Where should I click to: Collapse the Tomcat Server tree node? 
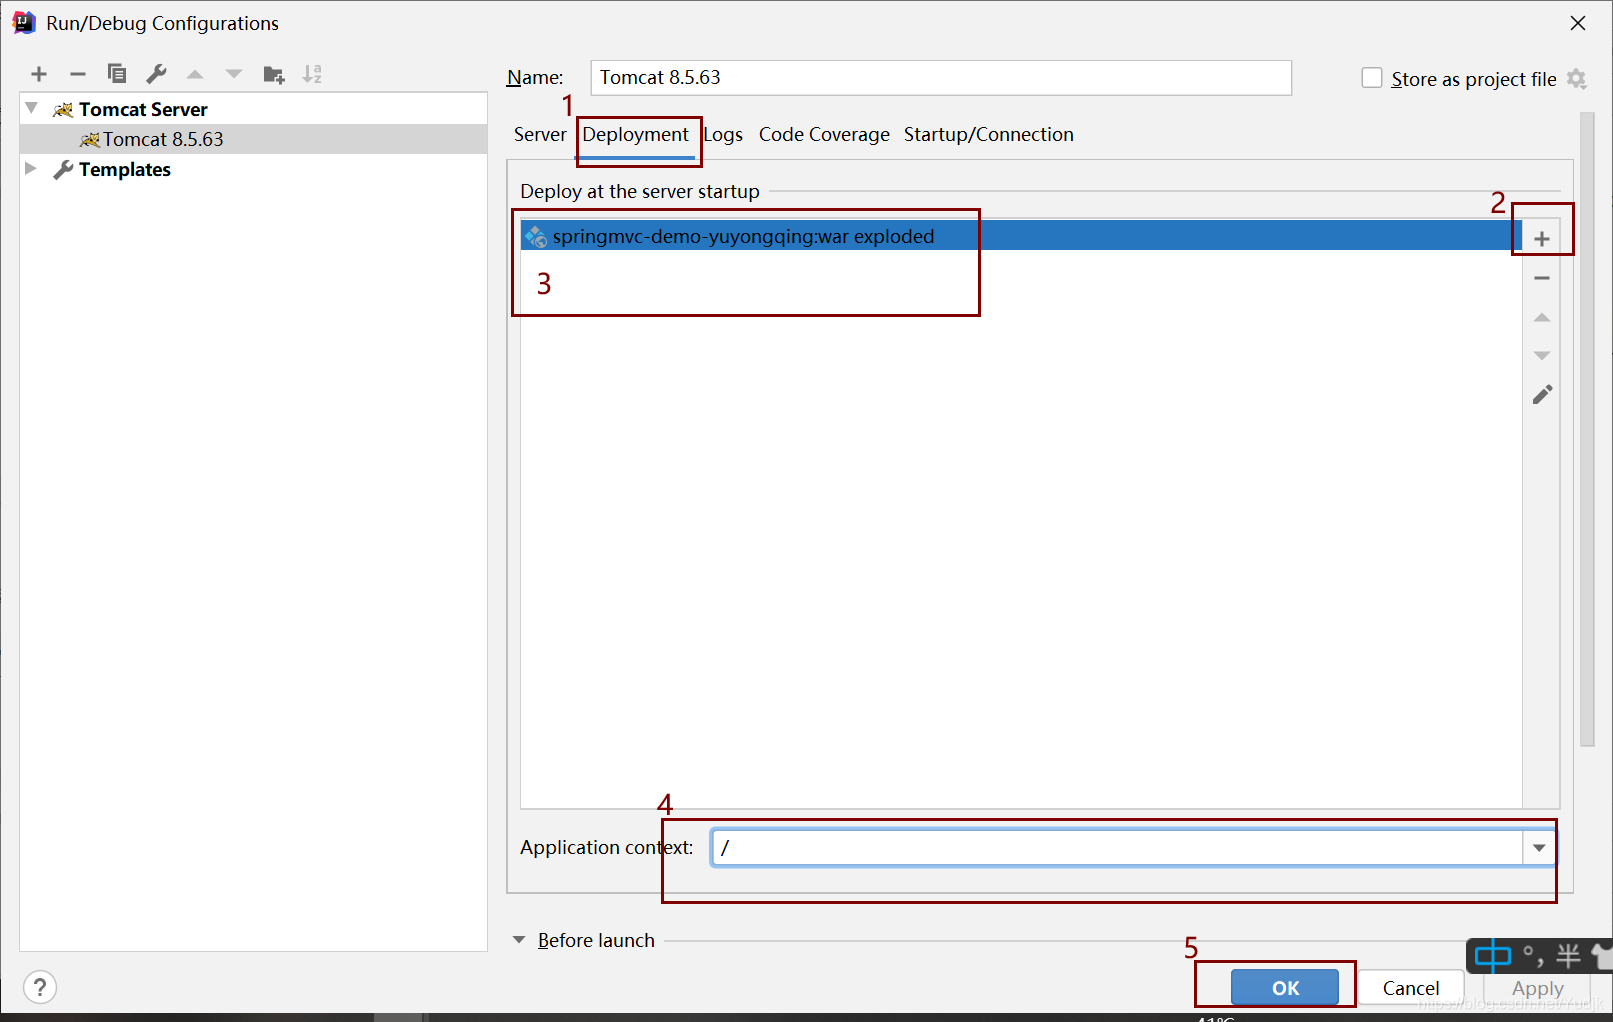pyautogui.click(x=32, y=108)
